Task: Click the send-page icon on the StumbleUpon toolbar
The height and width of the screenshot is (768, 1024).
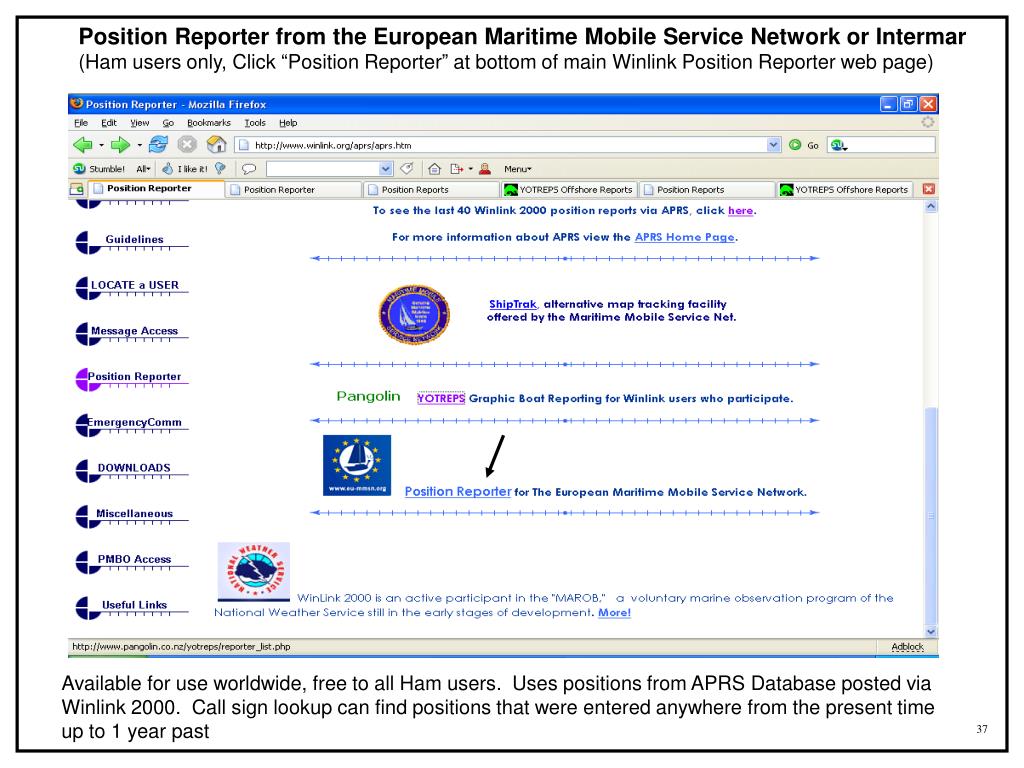Action: [x=456, y=169]
